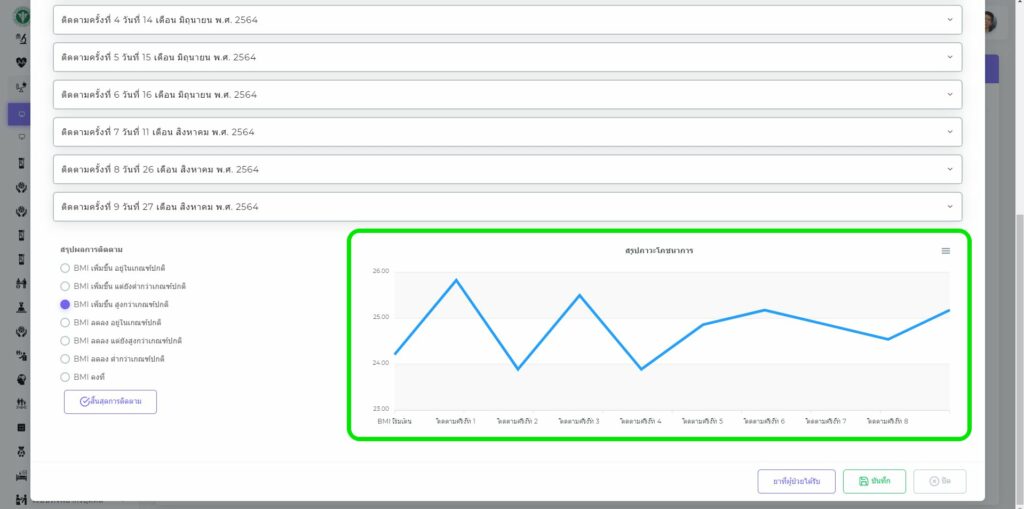Click the 'ยาที่ผู้ป่วยได้รับ' button

pos(796,481)
